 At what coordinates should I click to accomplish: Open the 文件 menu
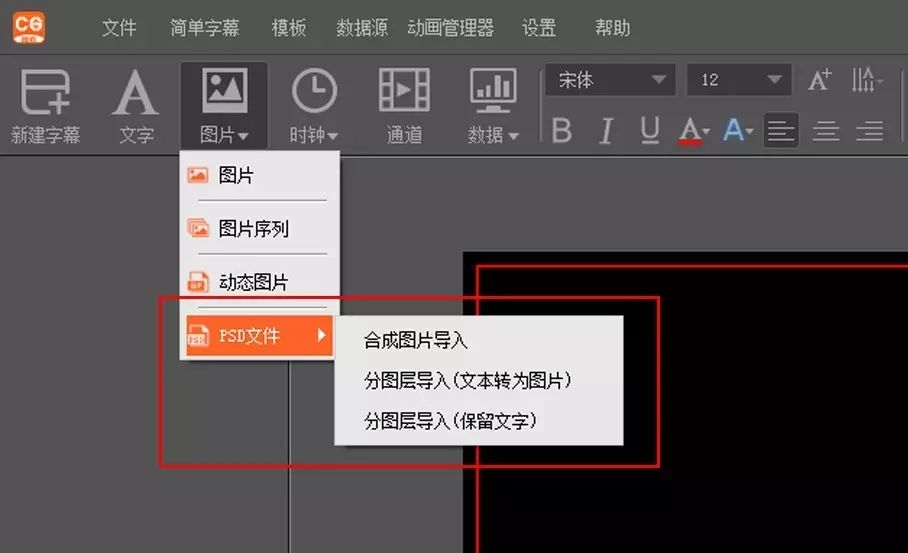click(119, 27)
